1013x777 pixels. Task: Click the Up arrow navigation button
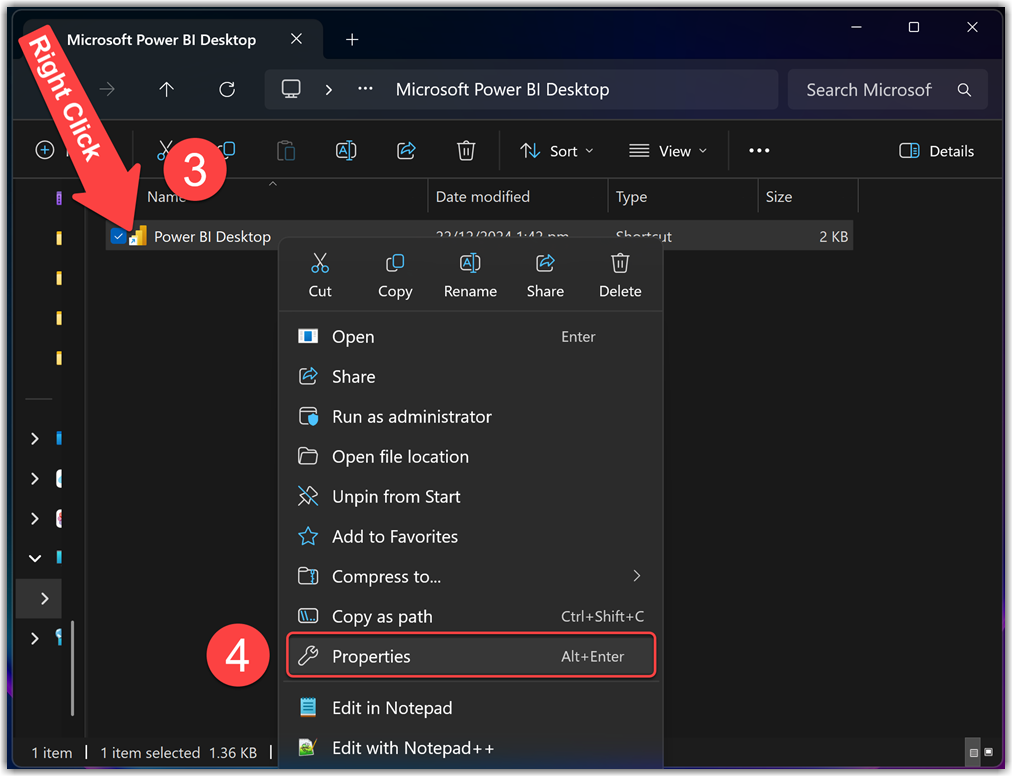tap(167, 89)
